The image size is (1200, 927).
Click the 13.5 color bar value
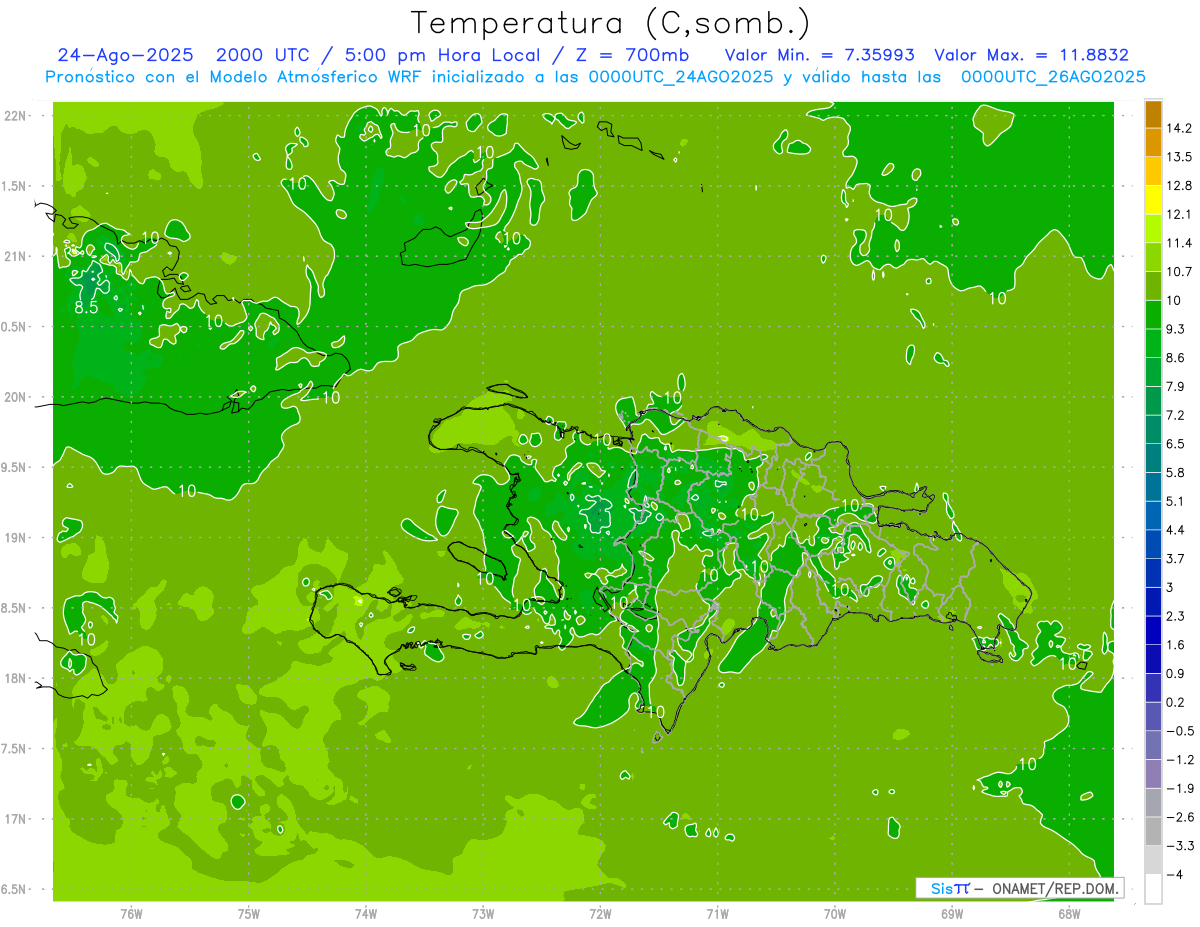1180,157
